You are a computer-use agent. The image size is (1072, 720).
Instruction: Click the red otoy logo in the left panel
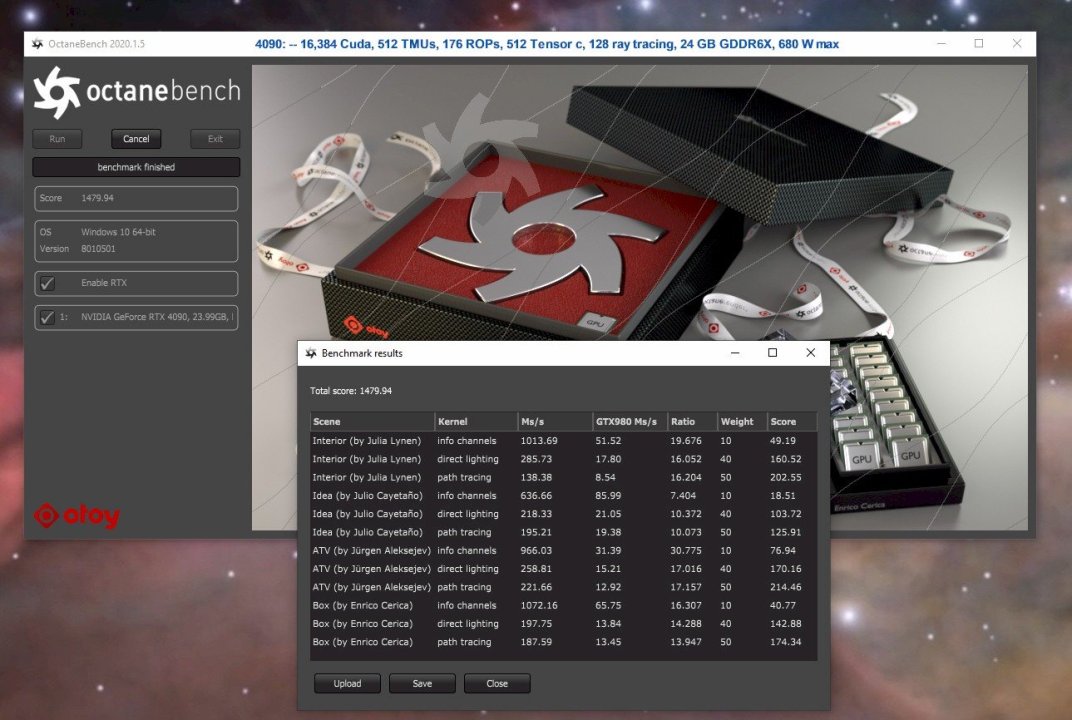(76, 516)
